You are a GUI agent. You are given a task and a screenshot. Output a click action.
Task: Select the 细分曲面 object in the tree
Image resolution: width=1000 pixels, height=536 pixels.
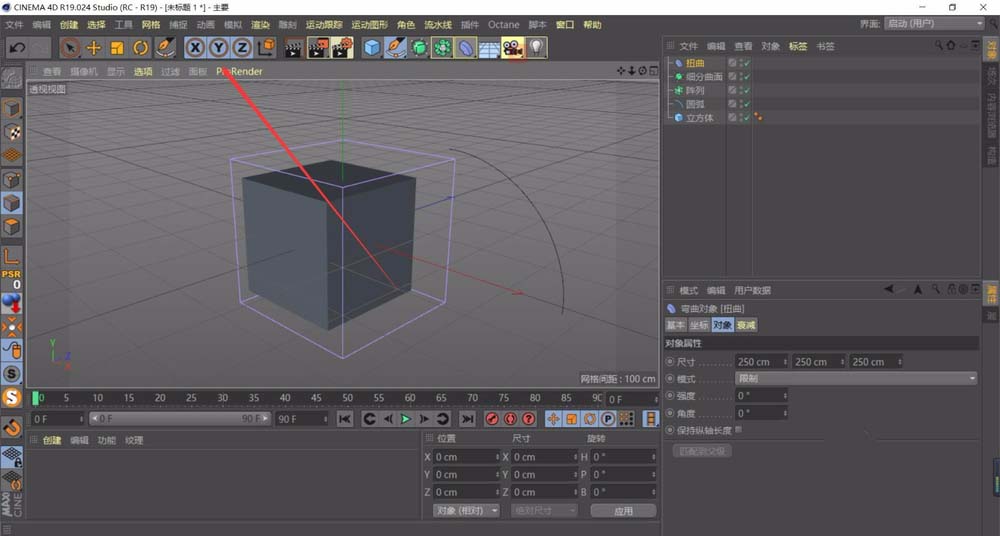(x=705, y=77)
